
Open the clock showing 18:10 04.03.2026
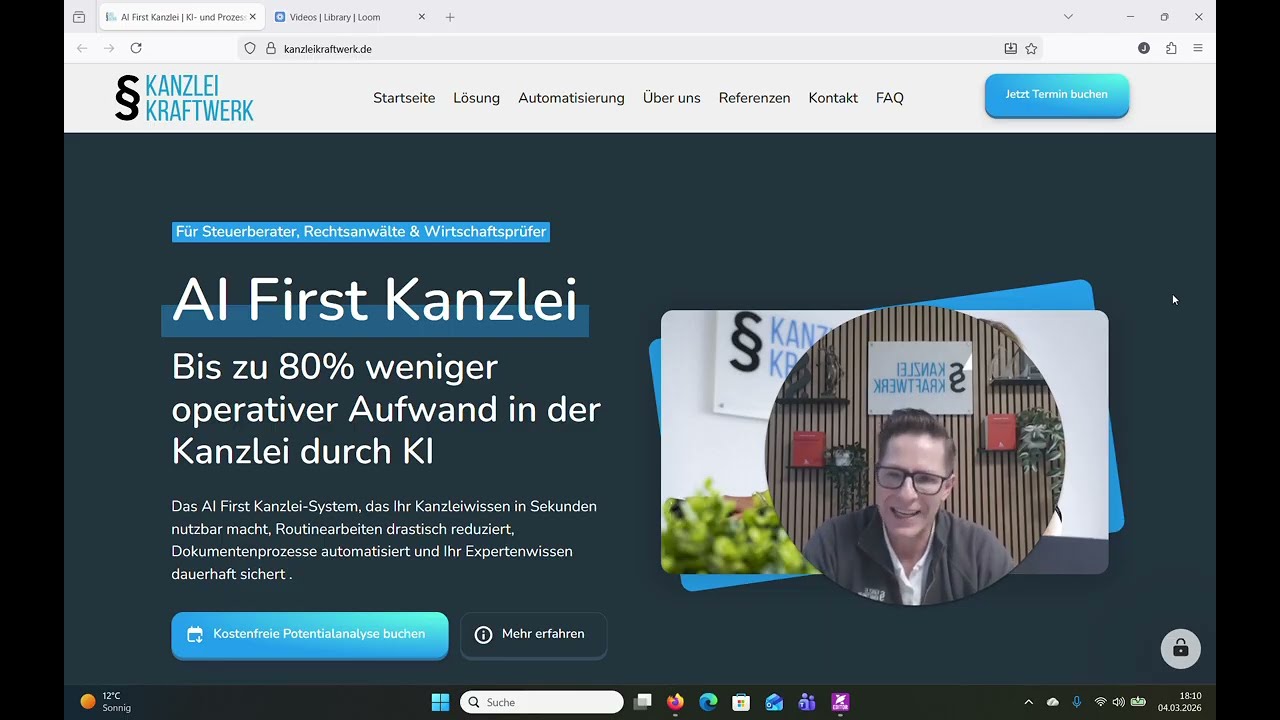click(x=1179, y=702)
